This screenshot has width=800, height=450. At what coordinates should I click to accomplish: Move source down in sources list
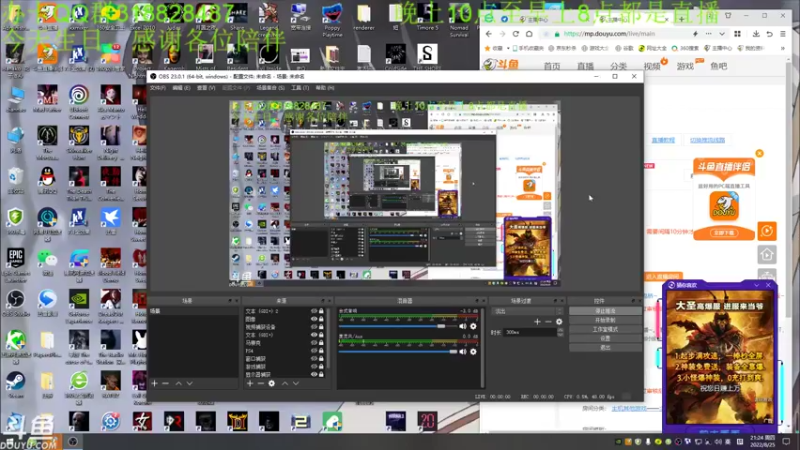296,383
